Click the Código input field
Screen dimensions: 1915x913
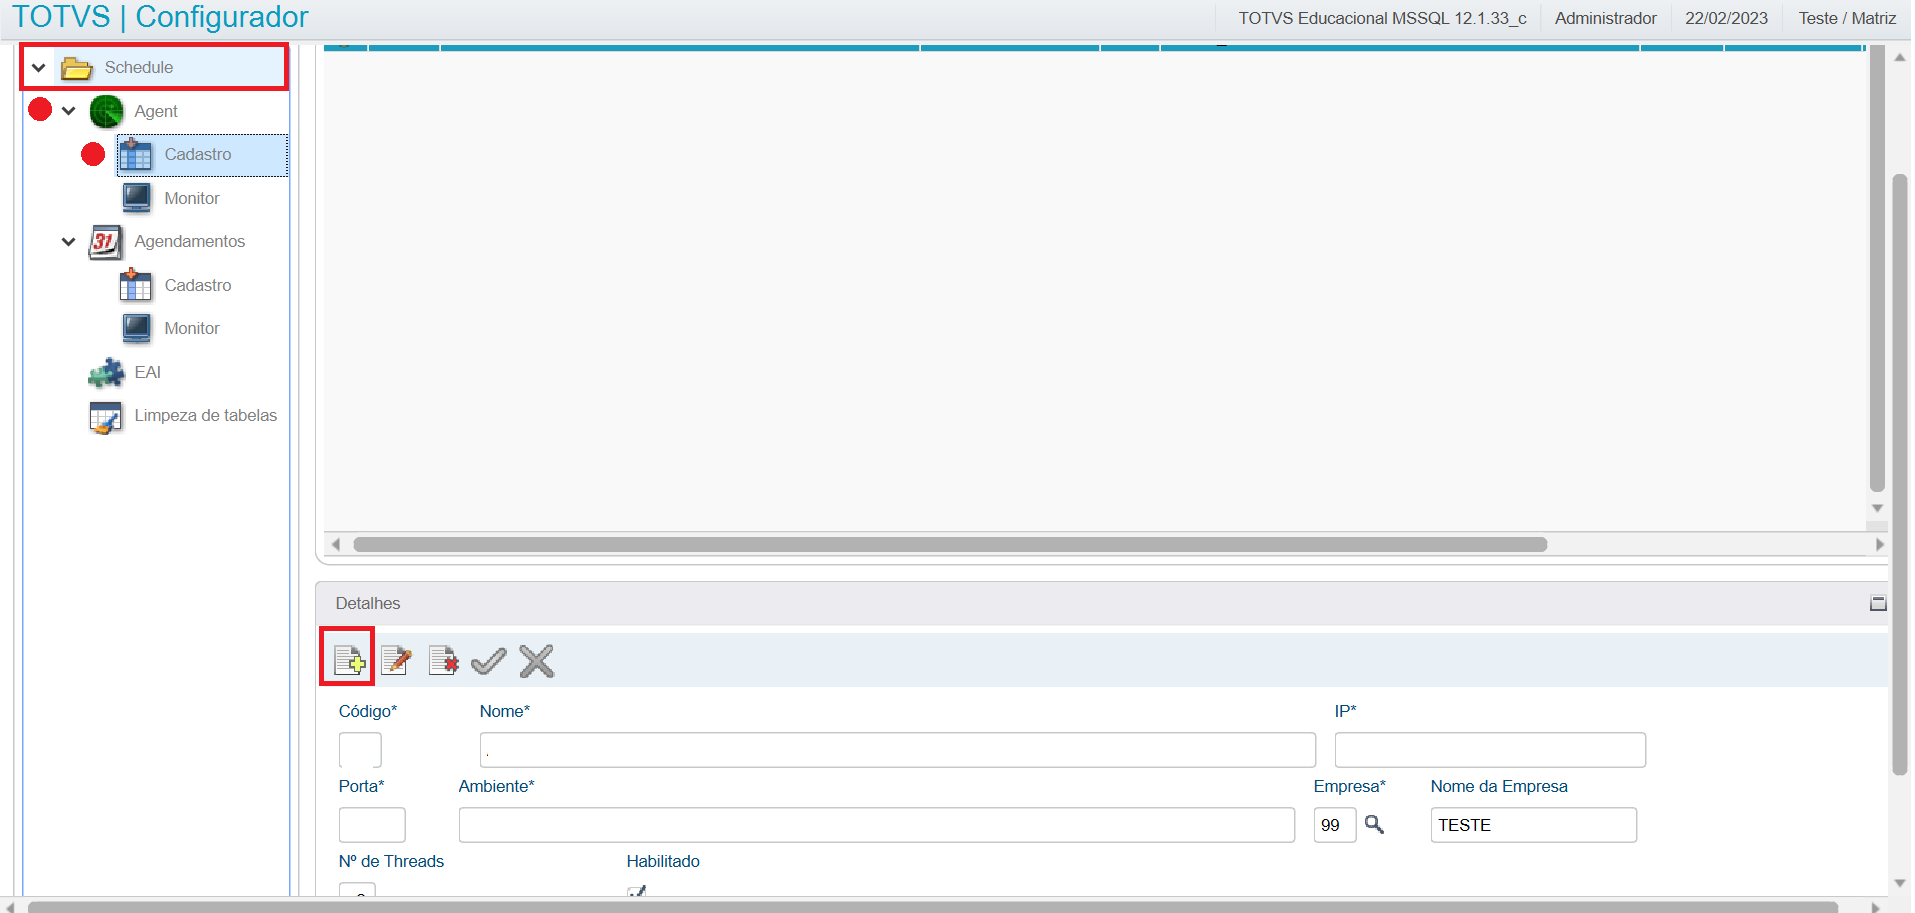pyautogui.click(x=360, y=750)
